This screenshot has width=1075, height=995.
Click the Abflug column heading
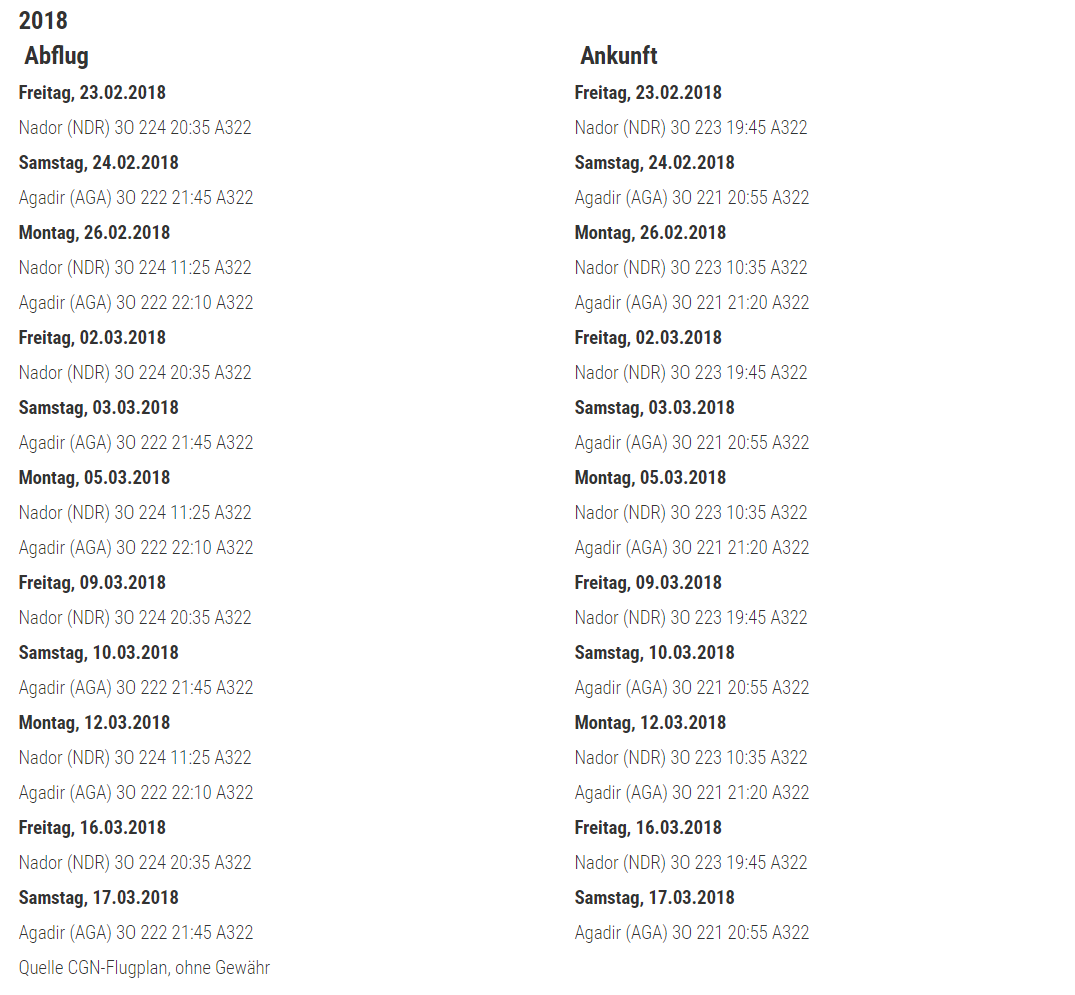56,56
